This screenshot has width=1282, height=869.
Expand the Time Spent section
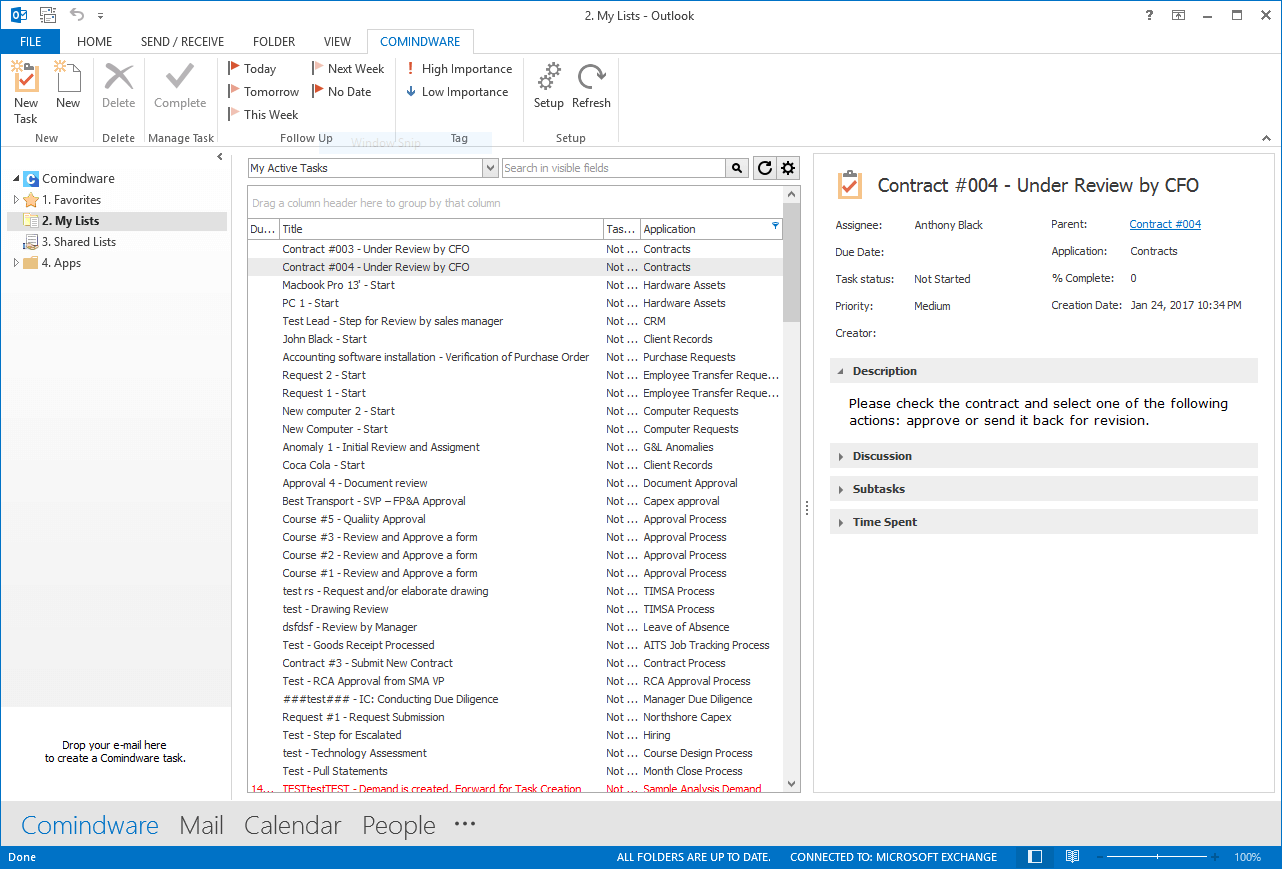click(x=841, y=522)
